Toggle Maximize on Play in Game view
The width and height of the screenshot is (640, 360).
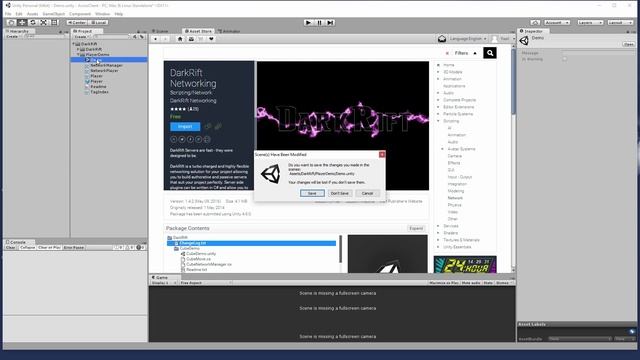(444, 283)
